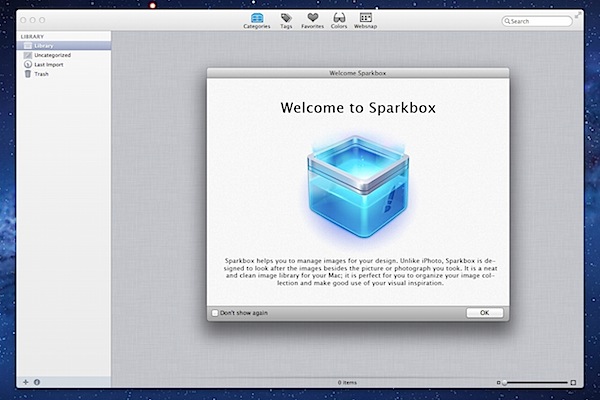Adjust the thumbnail size slider
600x400 pixels.
tap(536, 382)
